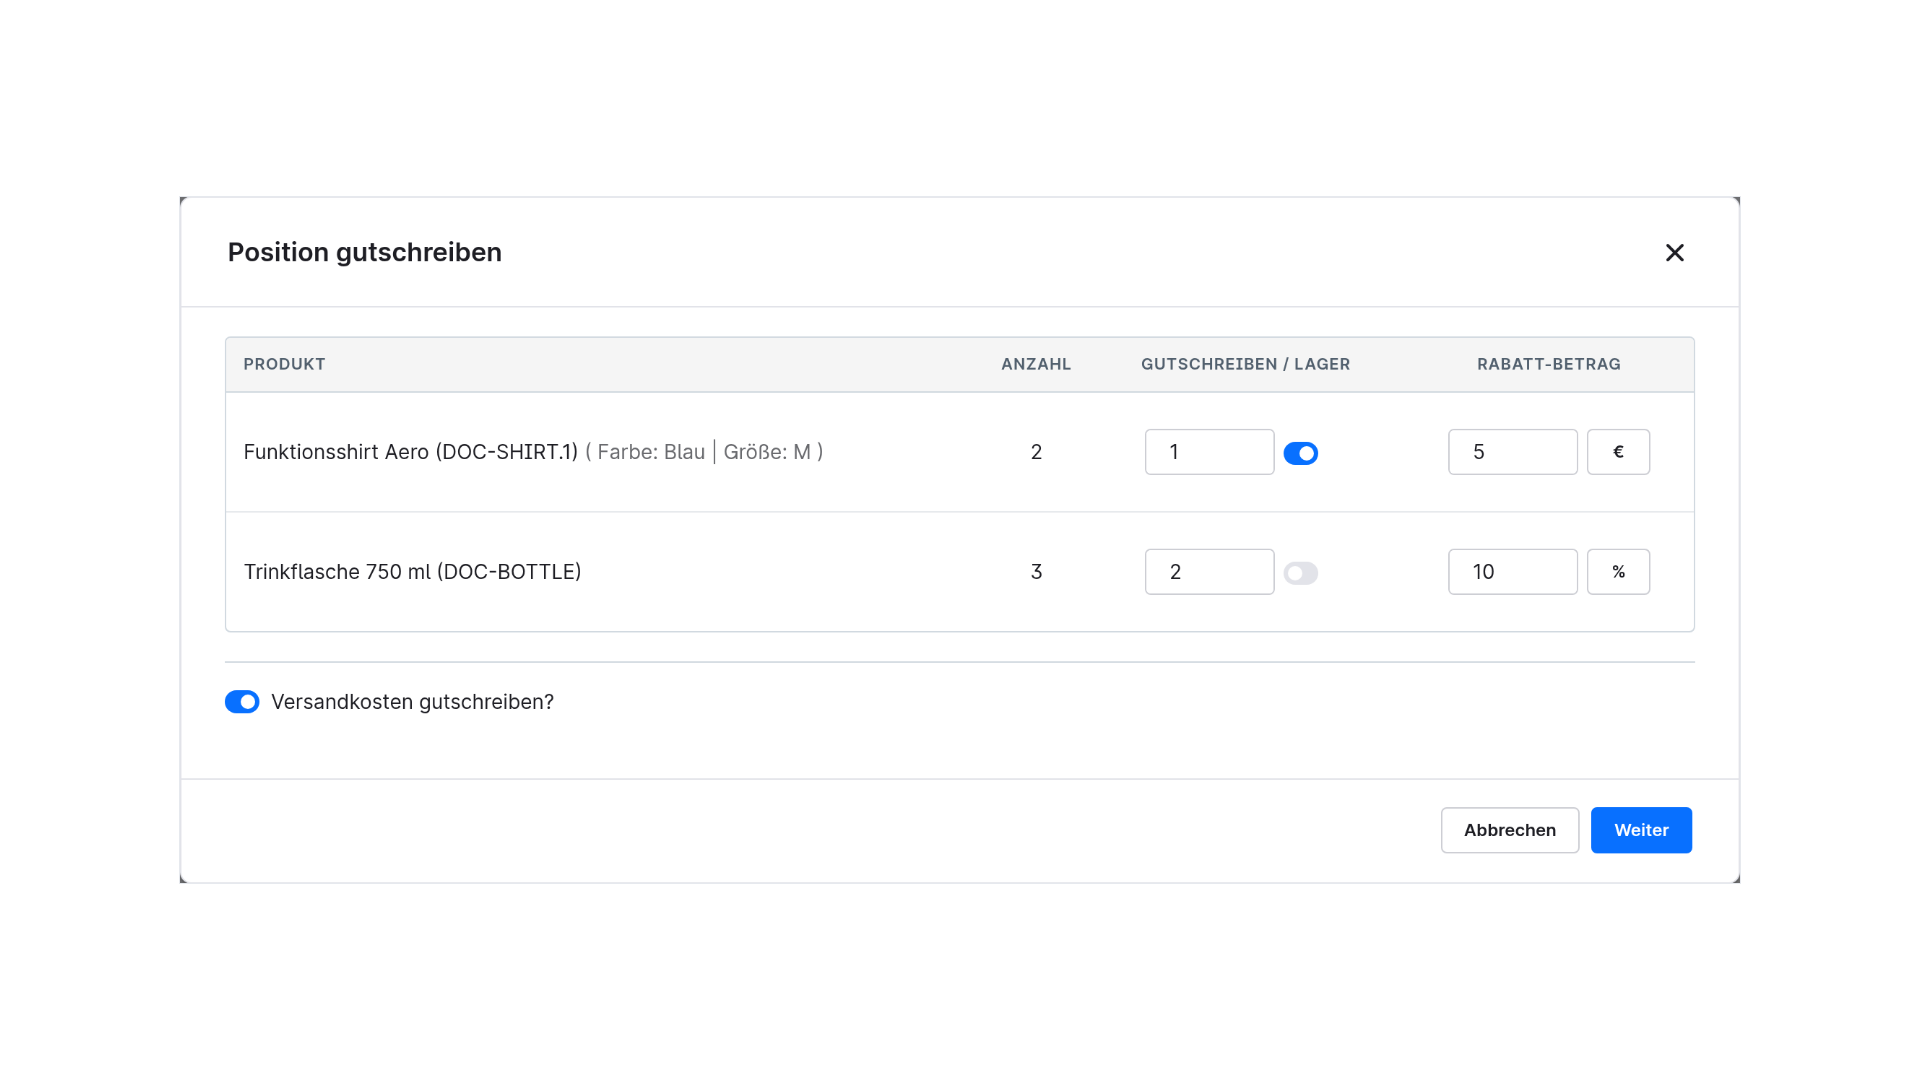Toggle stock return for Funktionsshirt Aero
Screen dimensions: 1920x1080
click(1300, 454)
